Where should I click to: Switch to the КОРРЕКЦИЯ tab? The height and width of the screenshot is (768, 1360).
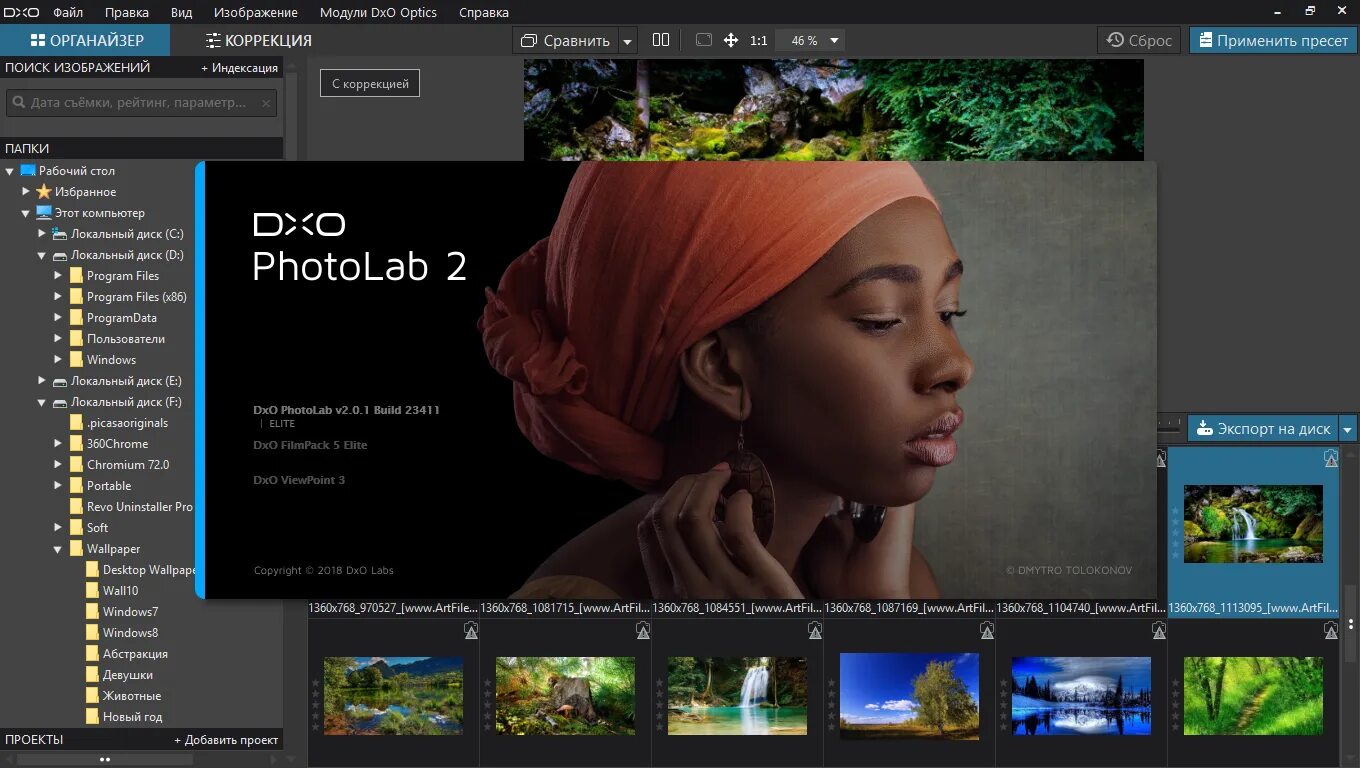tap(259, 40)
